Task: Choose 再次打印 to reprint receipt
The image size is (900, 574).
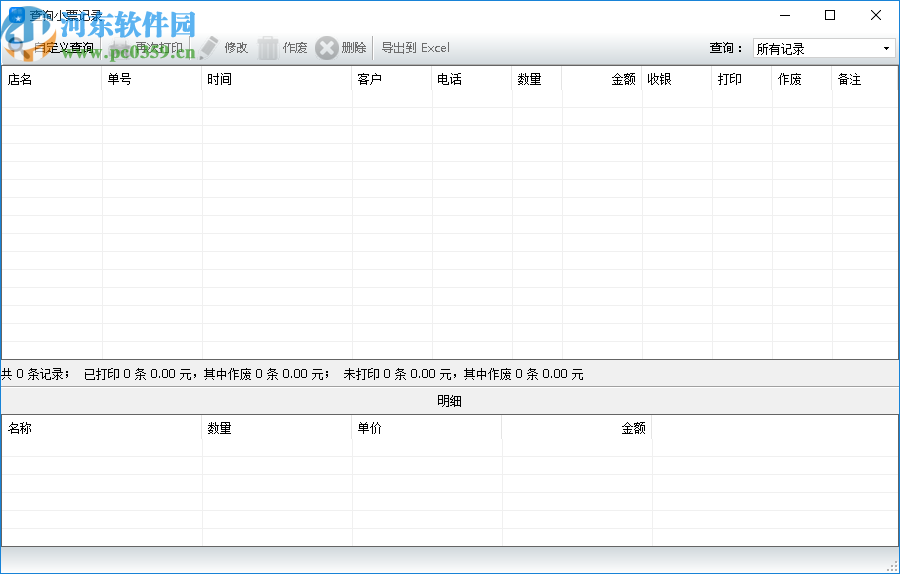Action: click(159, 48)
